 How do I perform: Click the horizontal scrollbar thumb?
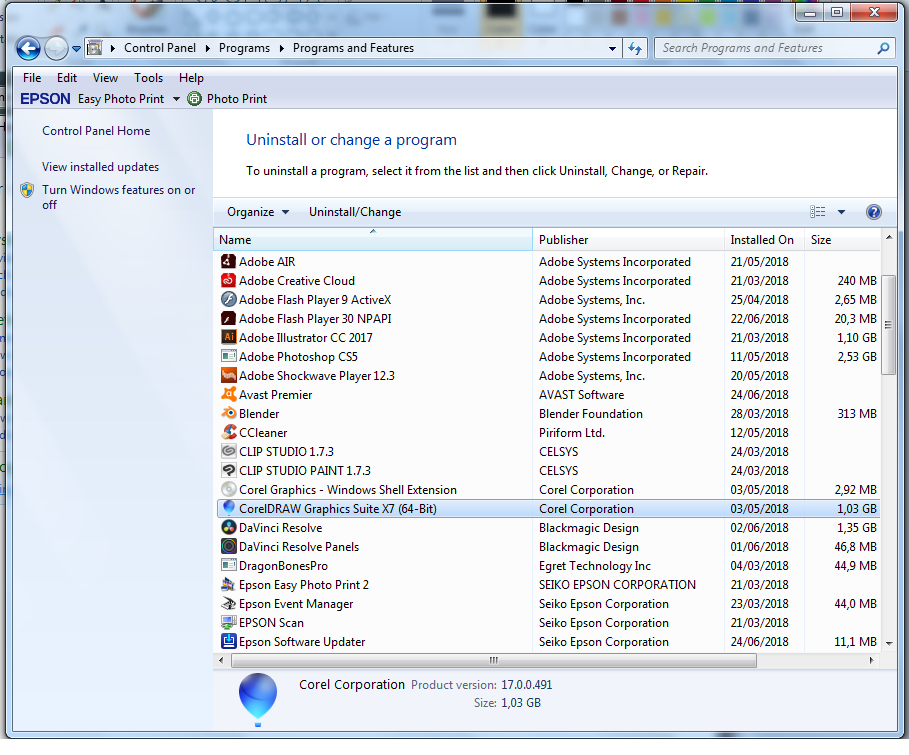(x=493, y=660)
